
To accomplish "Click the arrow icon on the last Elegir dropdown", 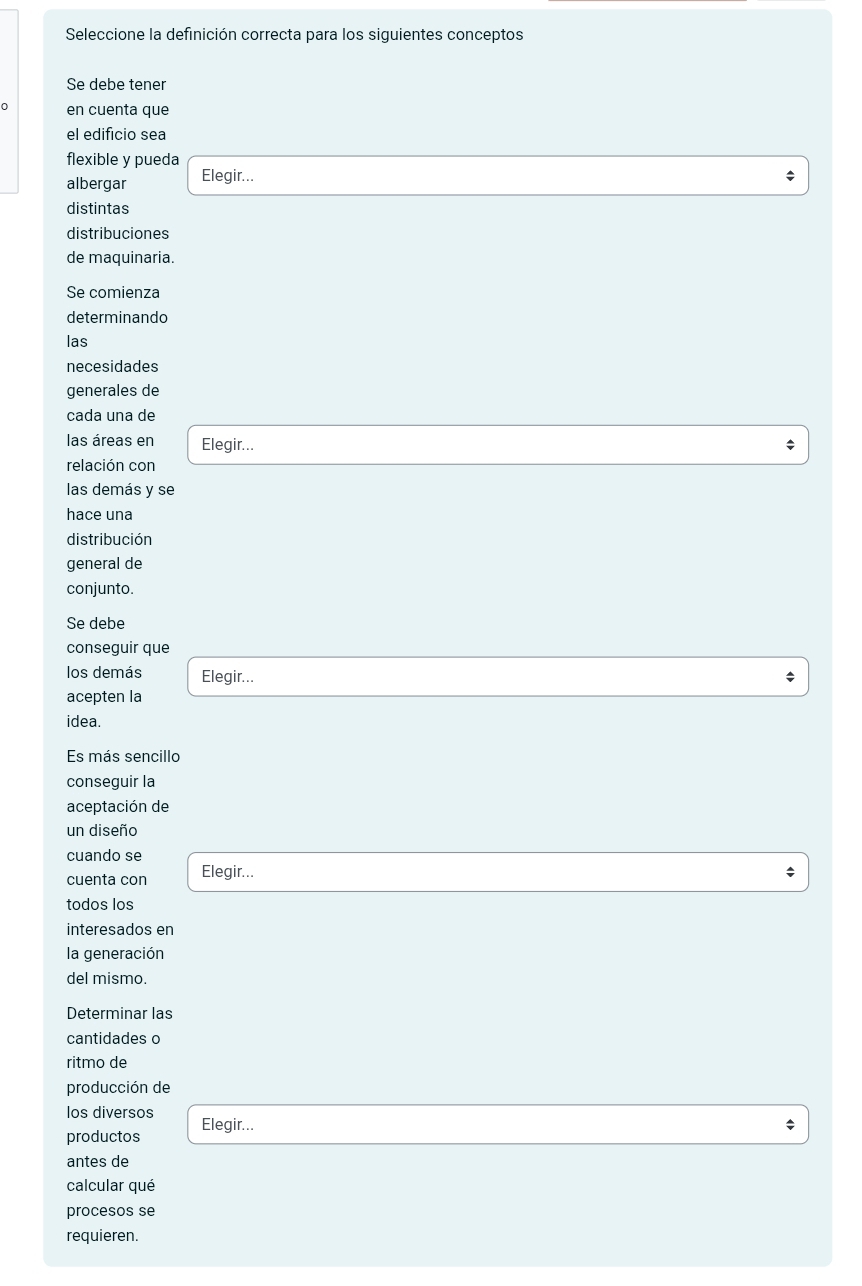I will (790, 1125).
